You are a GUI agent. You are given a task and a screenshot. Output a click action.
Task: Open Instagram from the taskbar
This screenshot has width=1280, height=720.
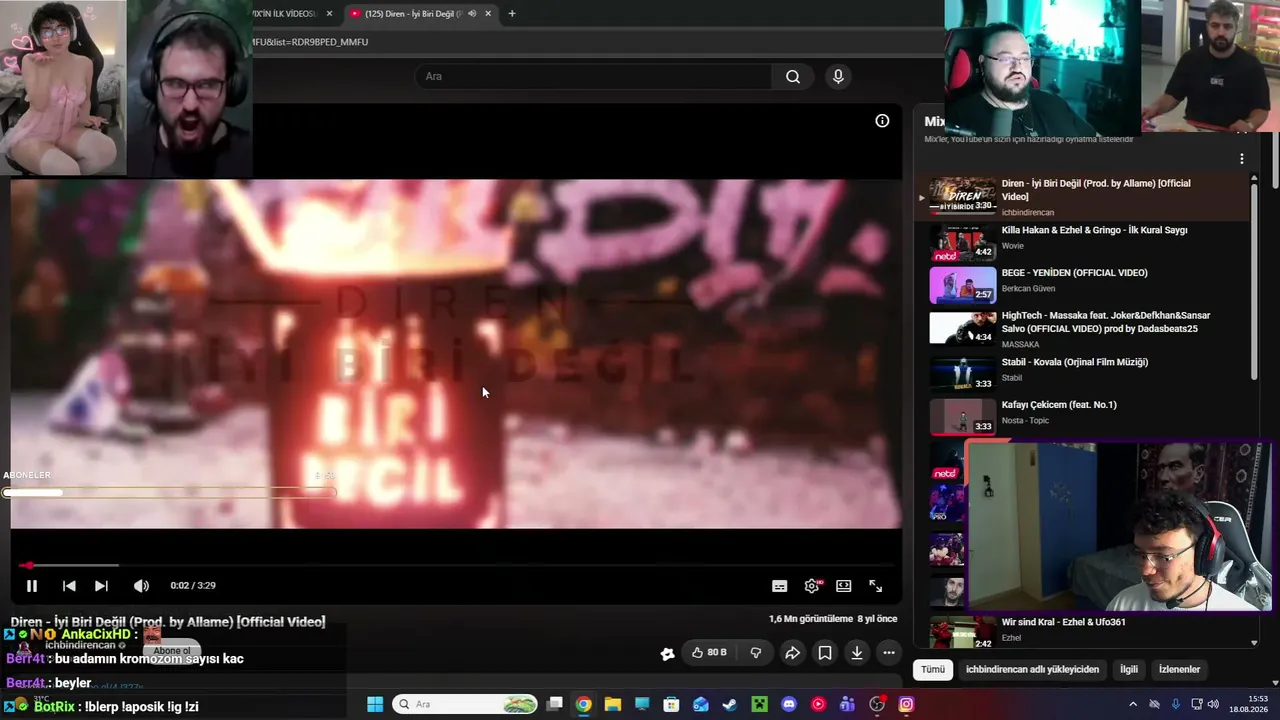[906, 704]
